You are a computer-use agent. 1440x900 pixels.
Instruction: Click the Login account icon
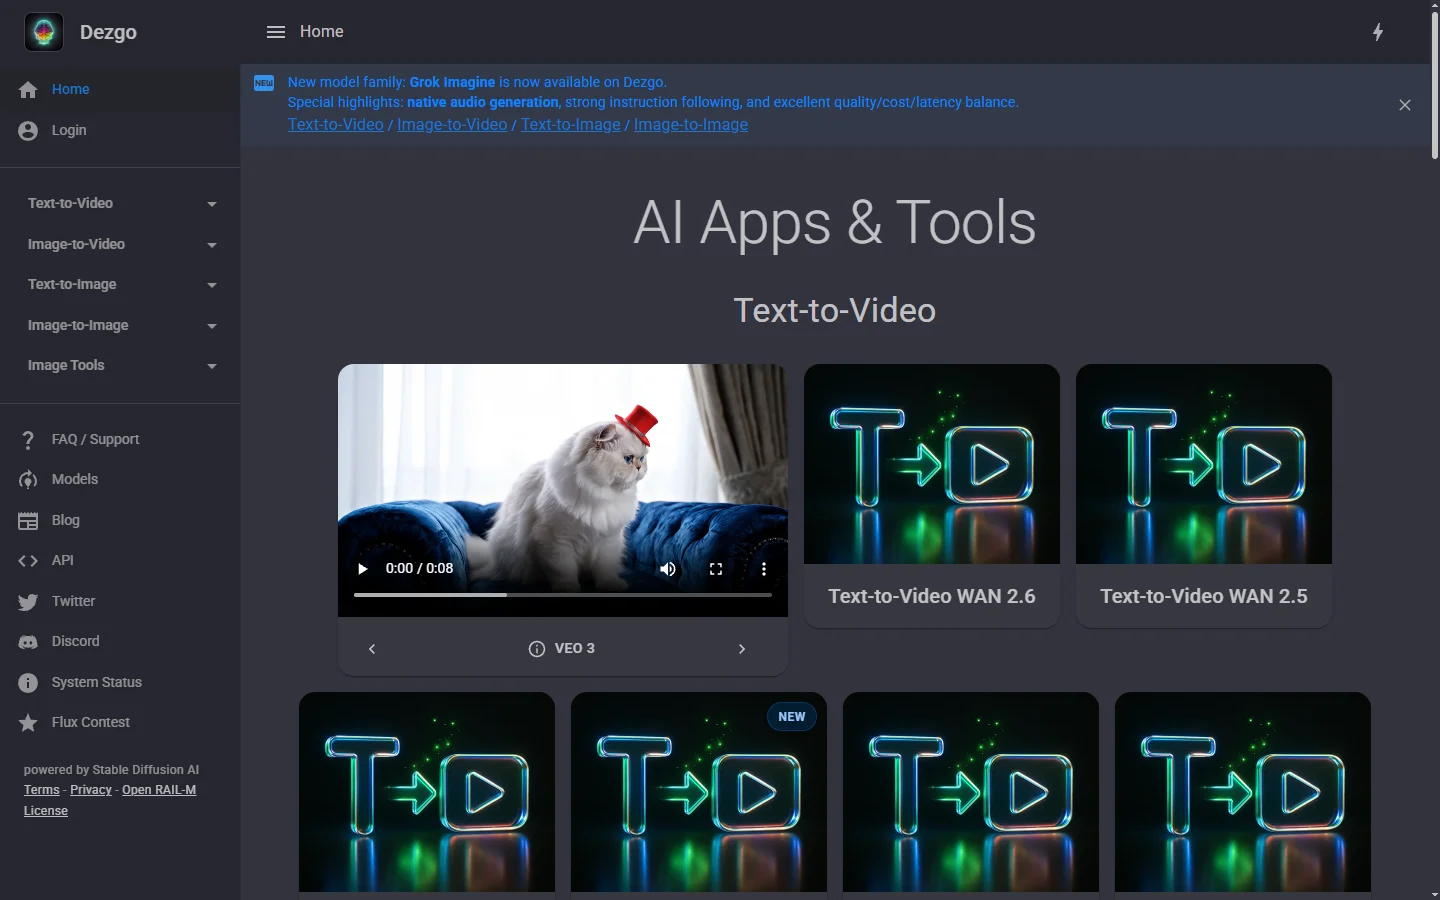tap(28, 131)
